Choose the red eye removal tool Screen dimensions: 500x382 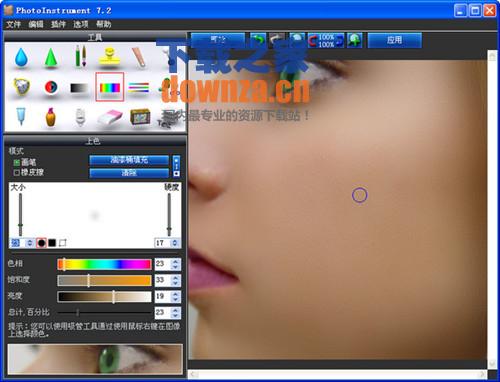(x=51, y=87)
